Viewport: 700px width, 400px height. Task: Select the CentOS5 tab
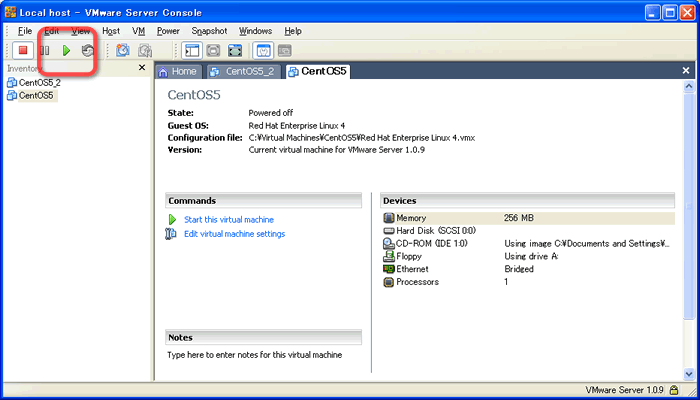318,71
